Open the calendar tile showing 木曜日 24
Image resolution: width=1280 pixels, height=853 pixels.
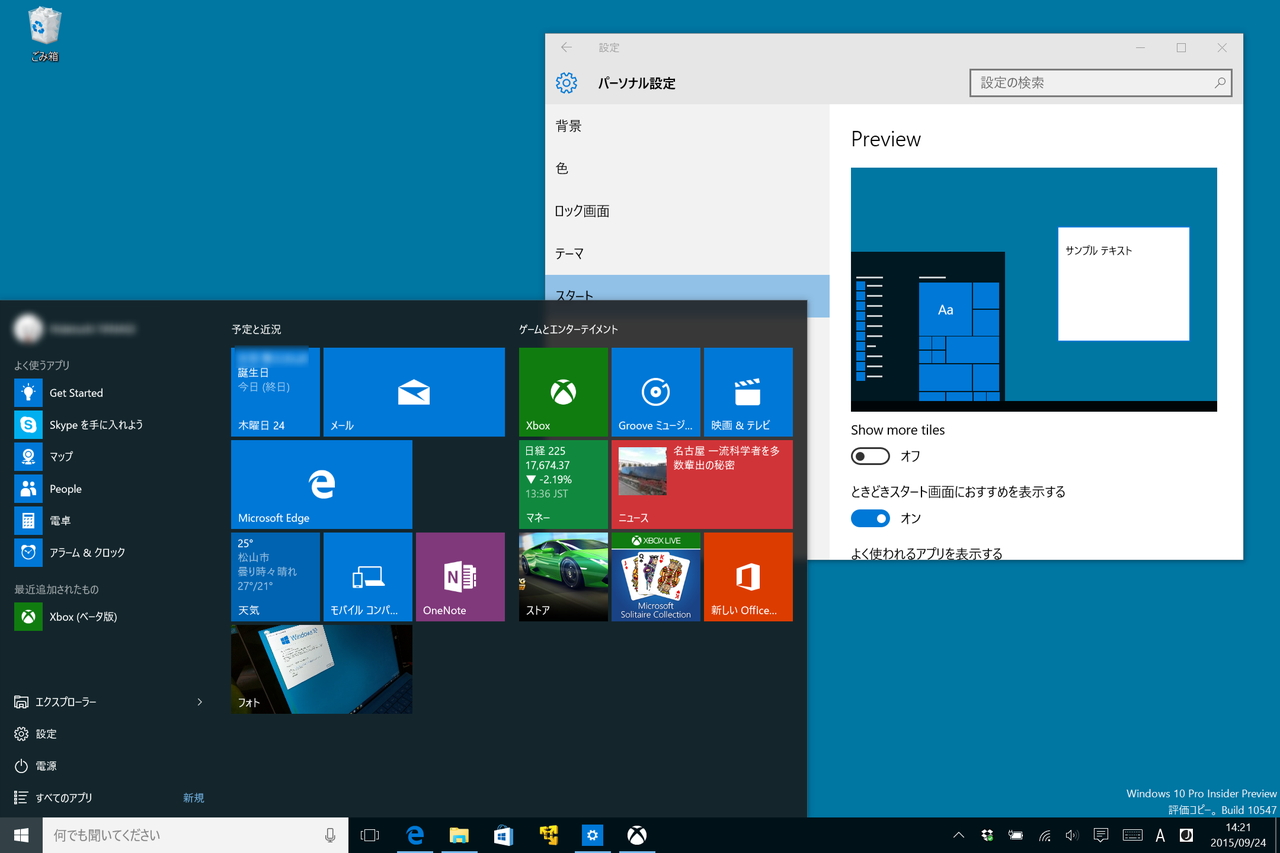275,392
